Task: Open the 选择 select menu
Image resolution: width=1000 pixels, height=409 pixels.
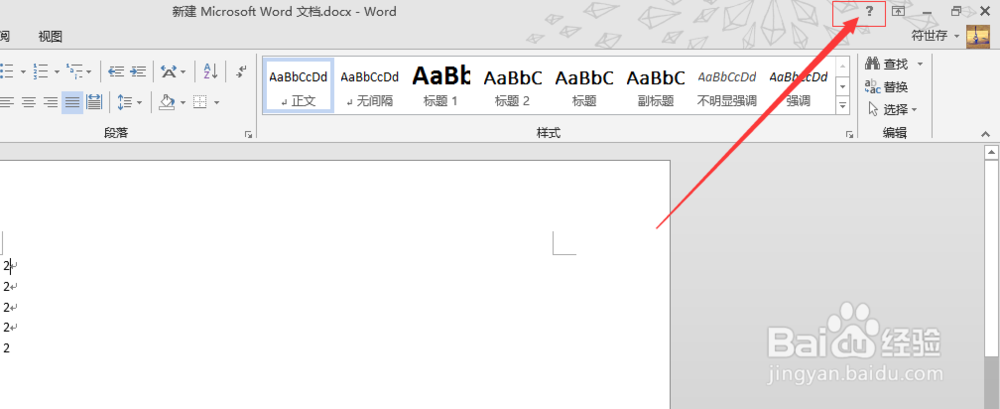Action: 893,110
